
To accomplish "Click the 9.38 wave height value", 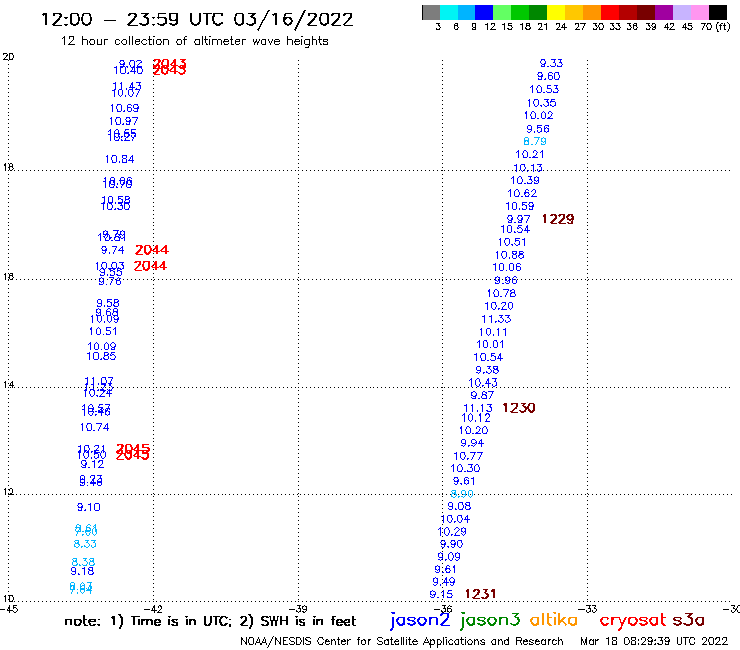I will [487, 370].
